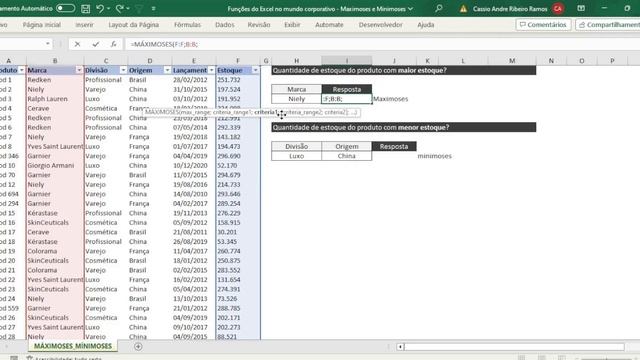The width and height of the screenshot is (640, 360).
Task: Open the Marca column filter dropdown
Action: [79, 71]
